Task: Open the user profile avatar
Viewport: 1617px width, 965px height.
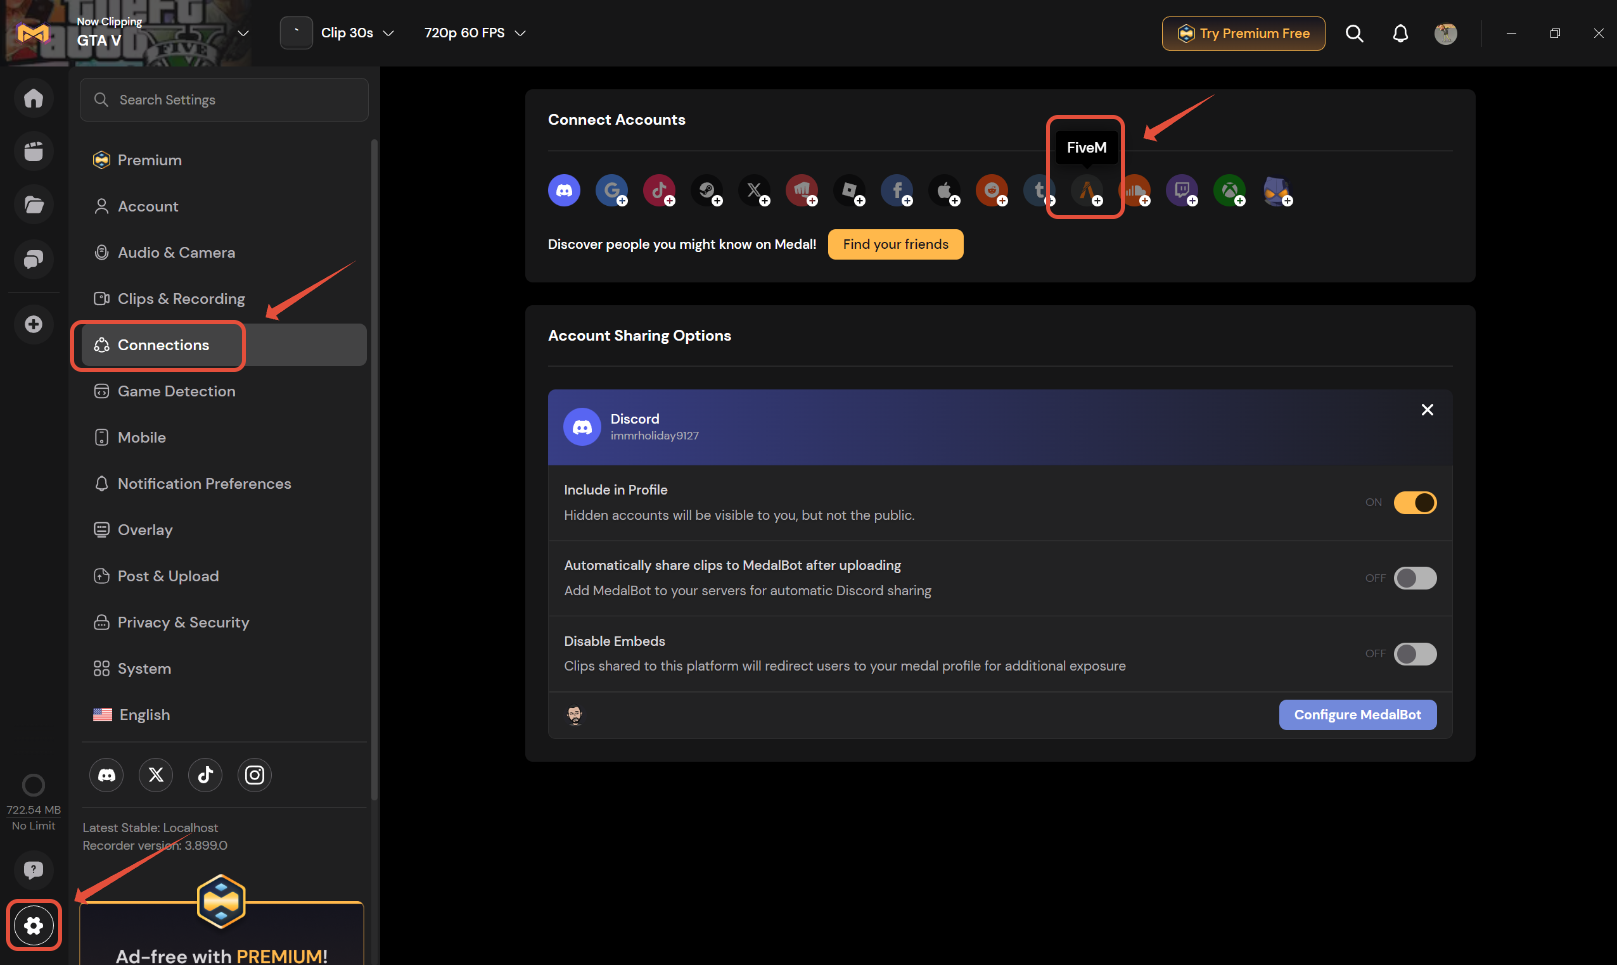Action: pos(1446,33)
